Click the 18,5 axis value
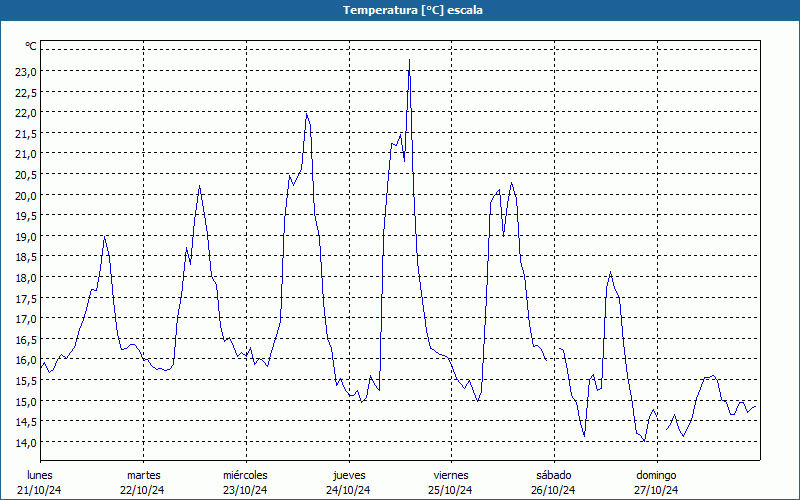Image resolution: width=800 pixels, height=500 pixels. pos(26,257)
